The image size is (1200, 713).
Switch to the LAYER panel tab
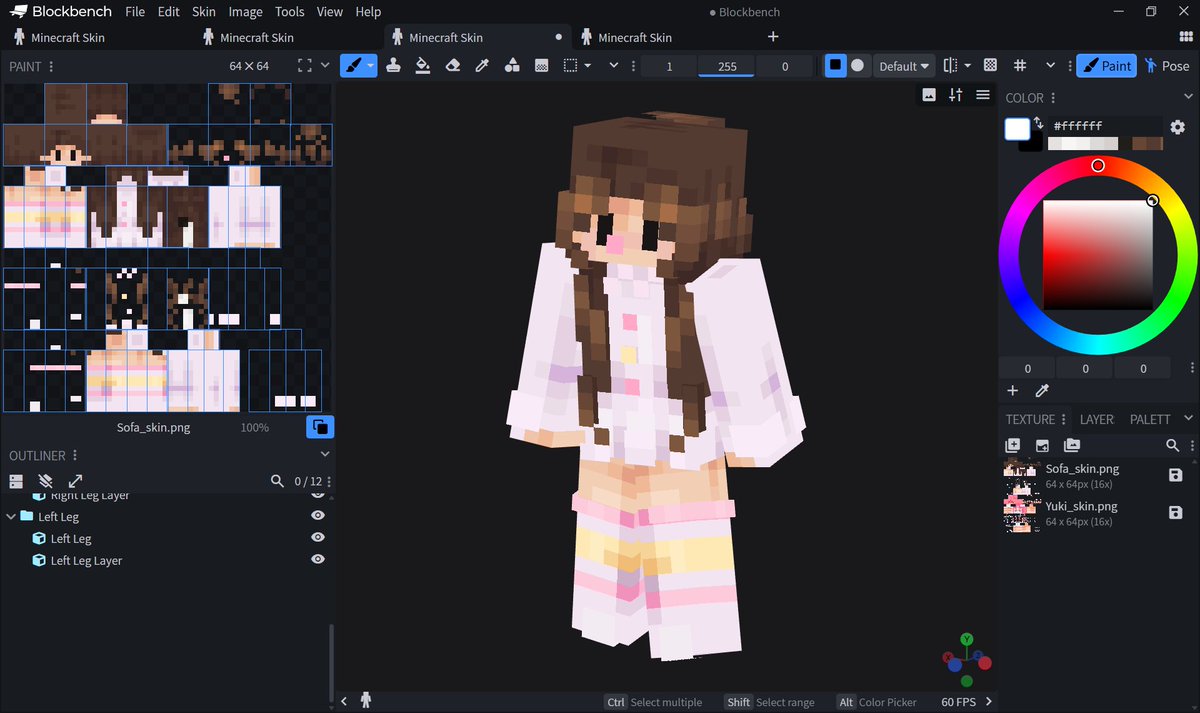click(x=1096, y=419)
